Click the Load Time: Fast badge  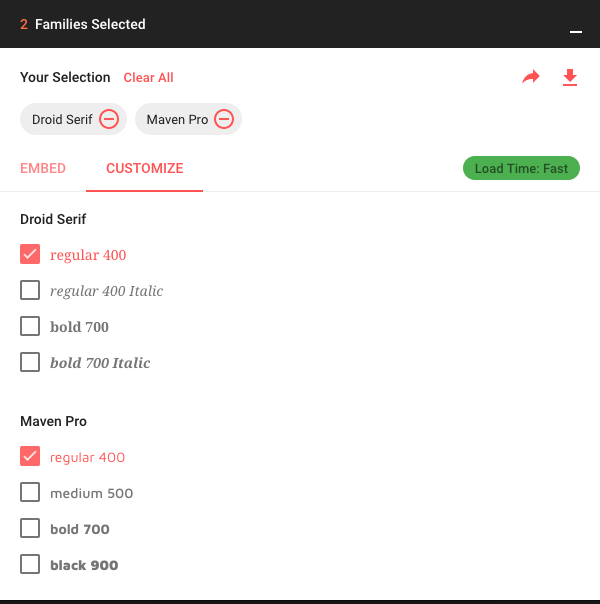(x=521, y=168)
